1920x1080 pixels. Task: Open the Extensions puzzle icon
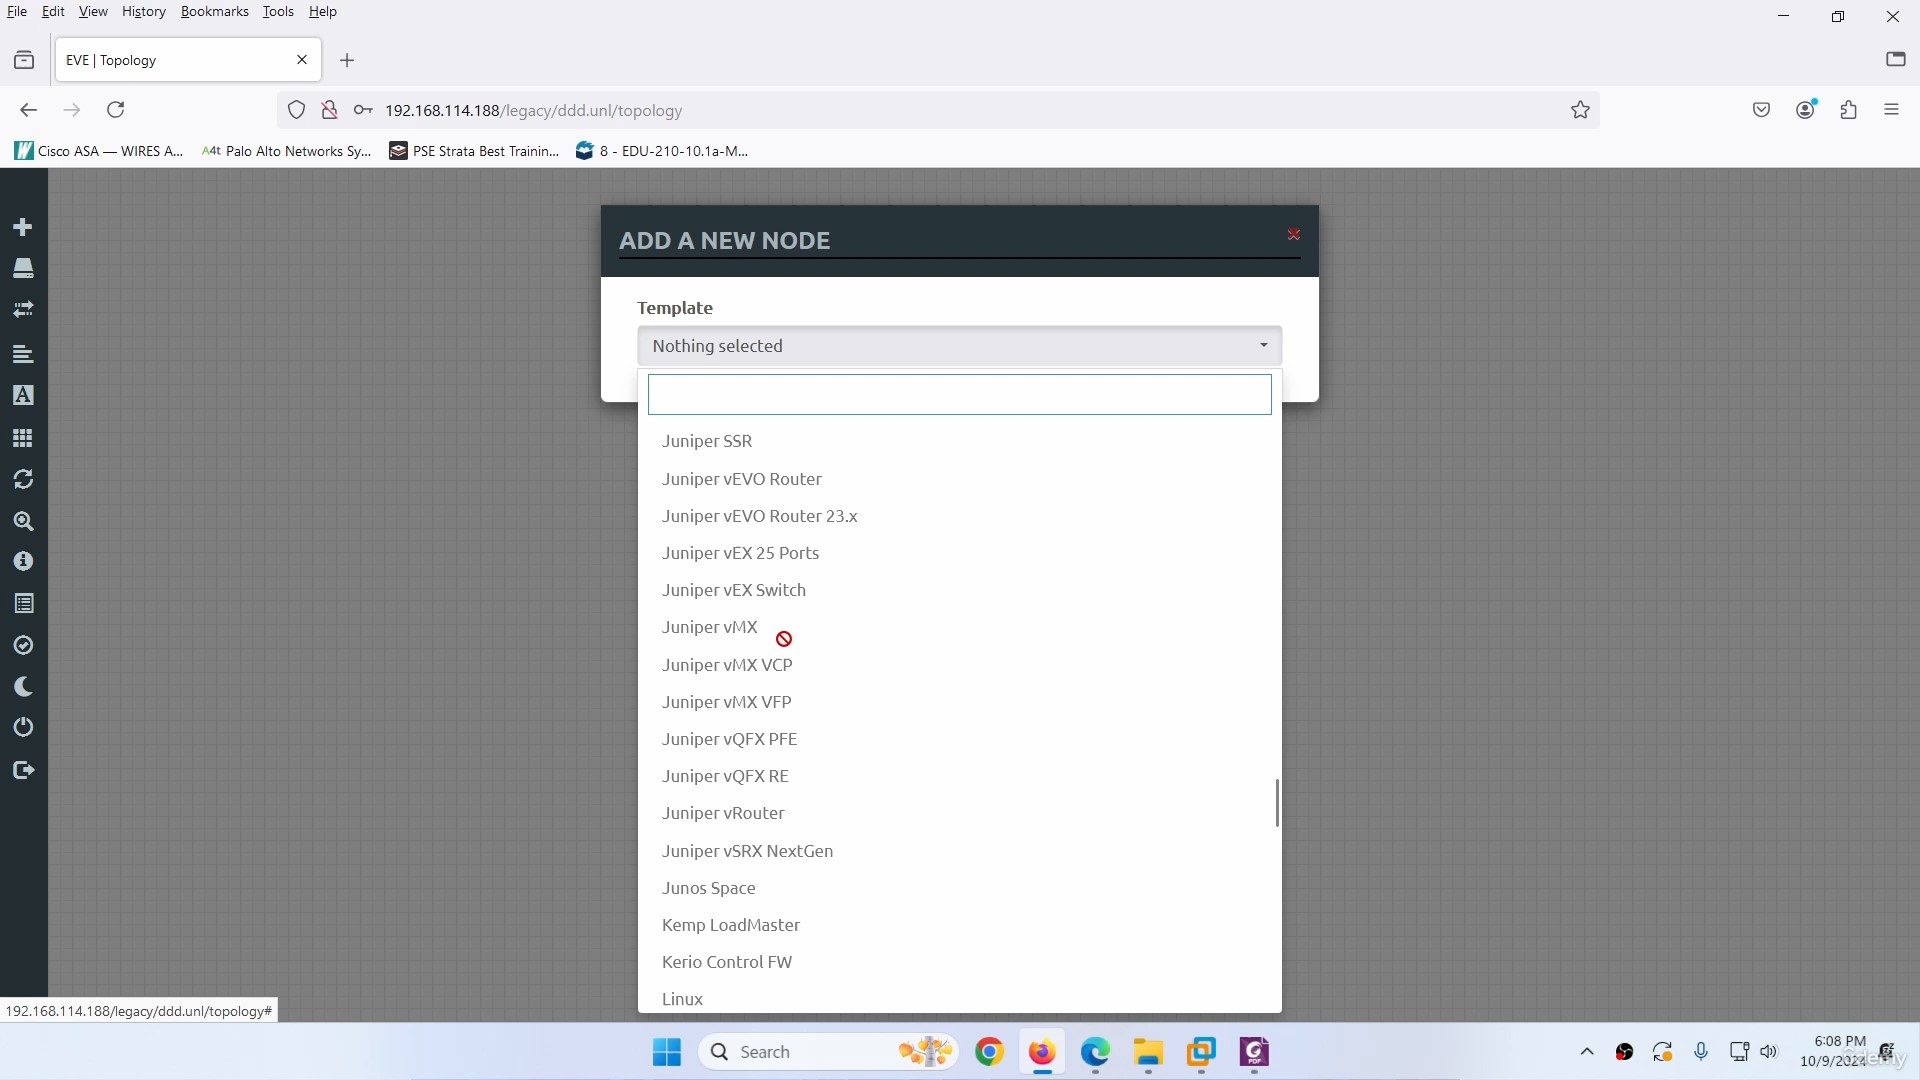coord(1848,110)
